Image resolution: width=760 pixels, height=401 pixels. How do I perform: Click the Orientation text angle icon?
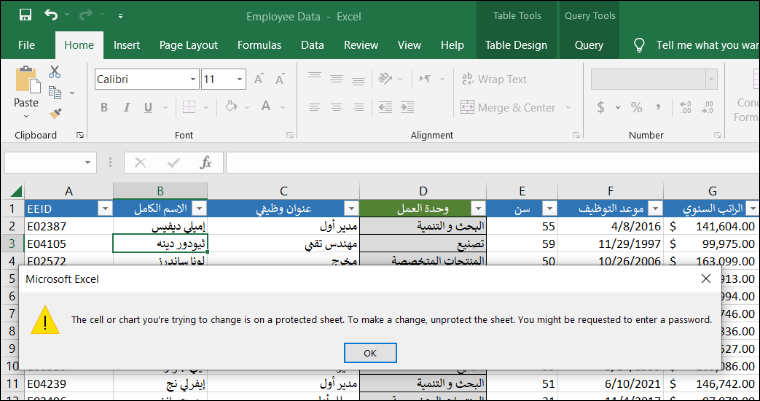tap(385, 78)
